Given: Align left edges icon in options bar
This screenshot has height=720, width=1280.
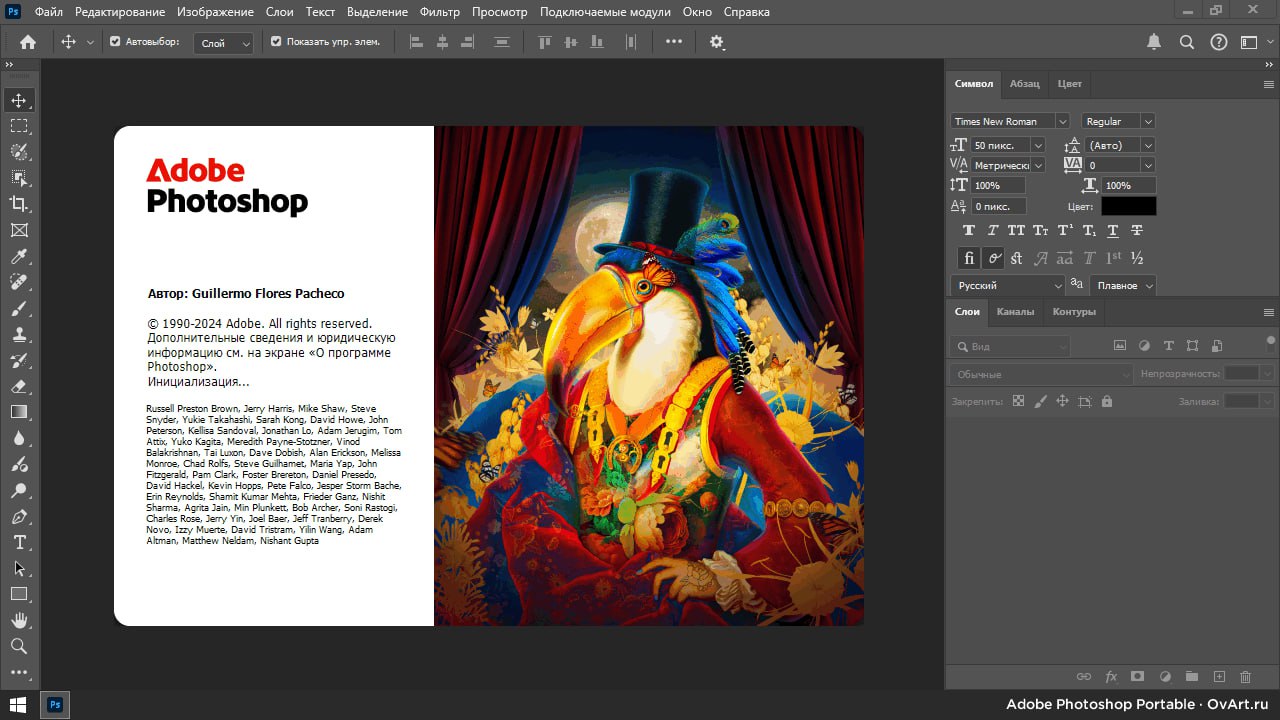Looking at the screenshot, I should click(x=417, y=42).
